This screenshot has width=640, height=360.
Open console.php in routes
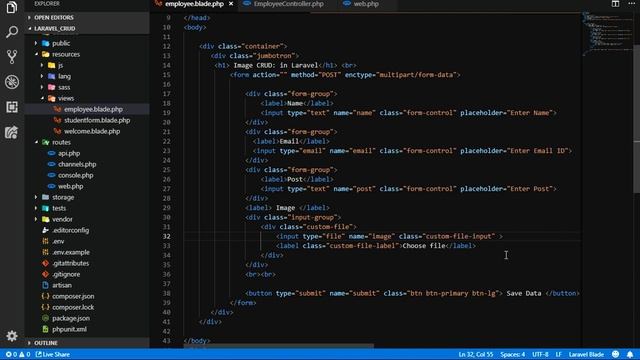tap(75, 176)
